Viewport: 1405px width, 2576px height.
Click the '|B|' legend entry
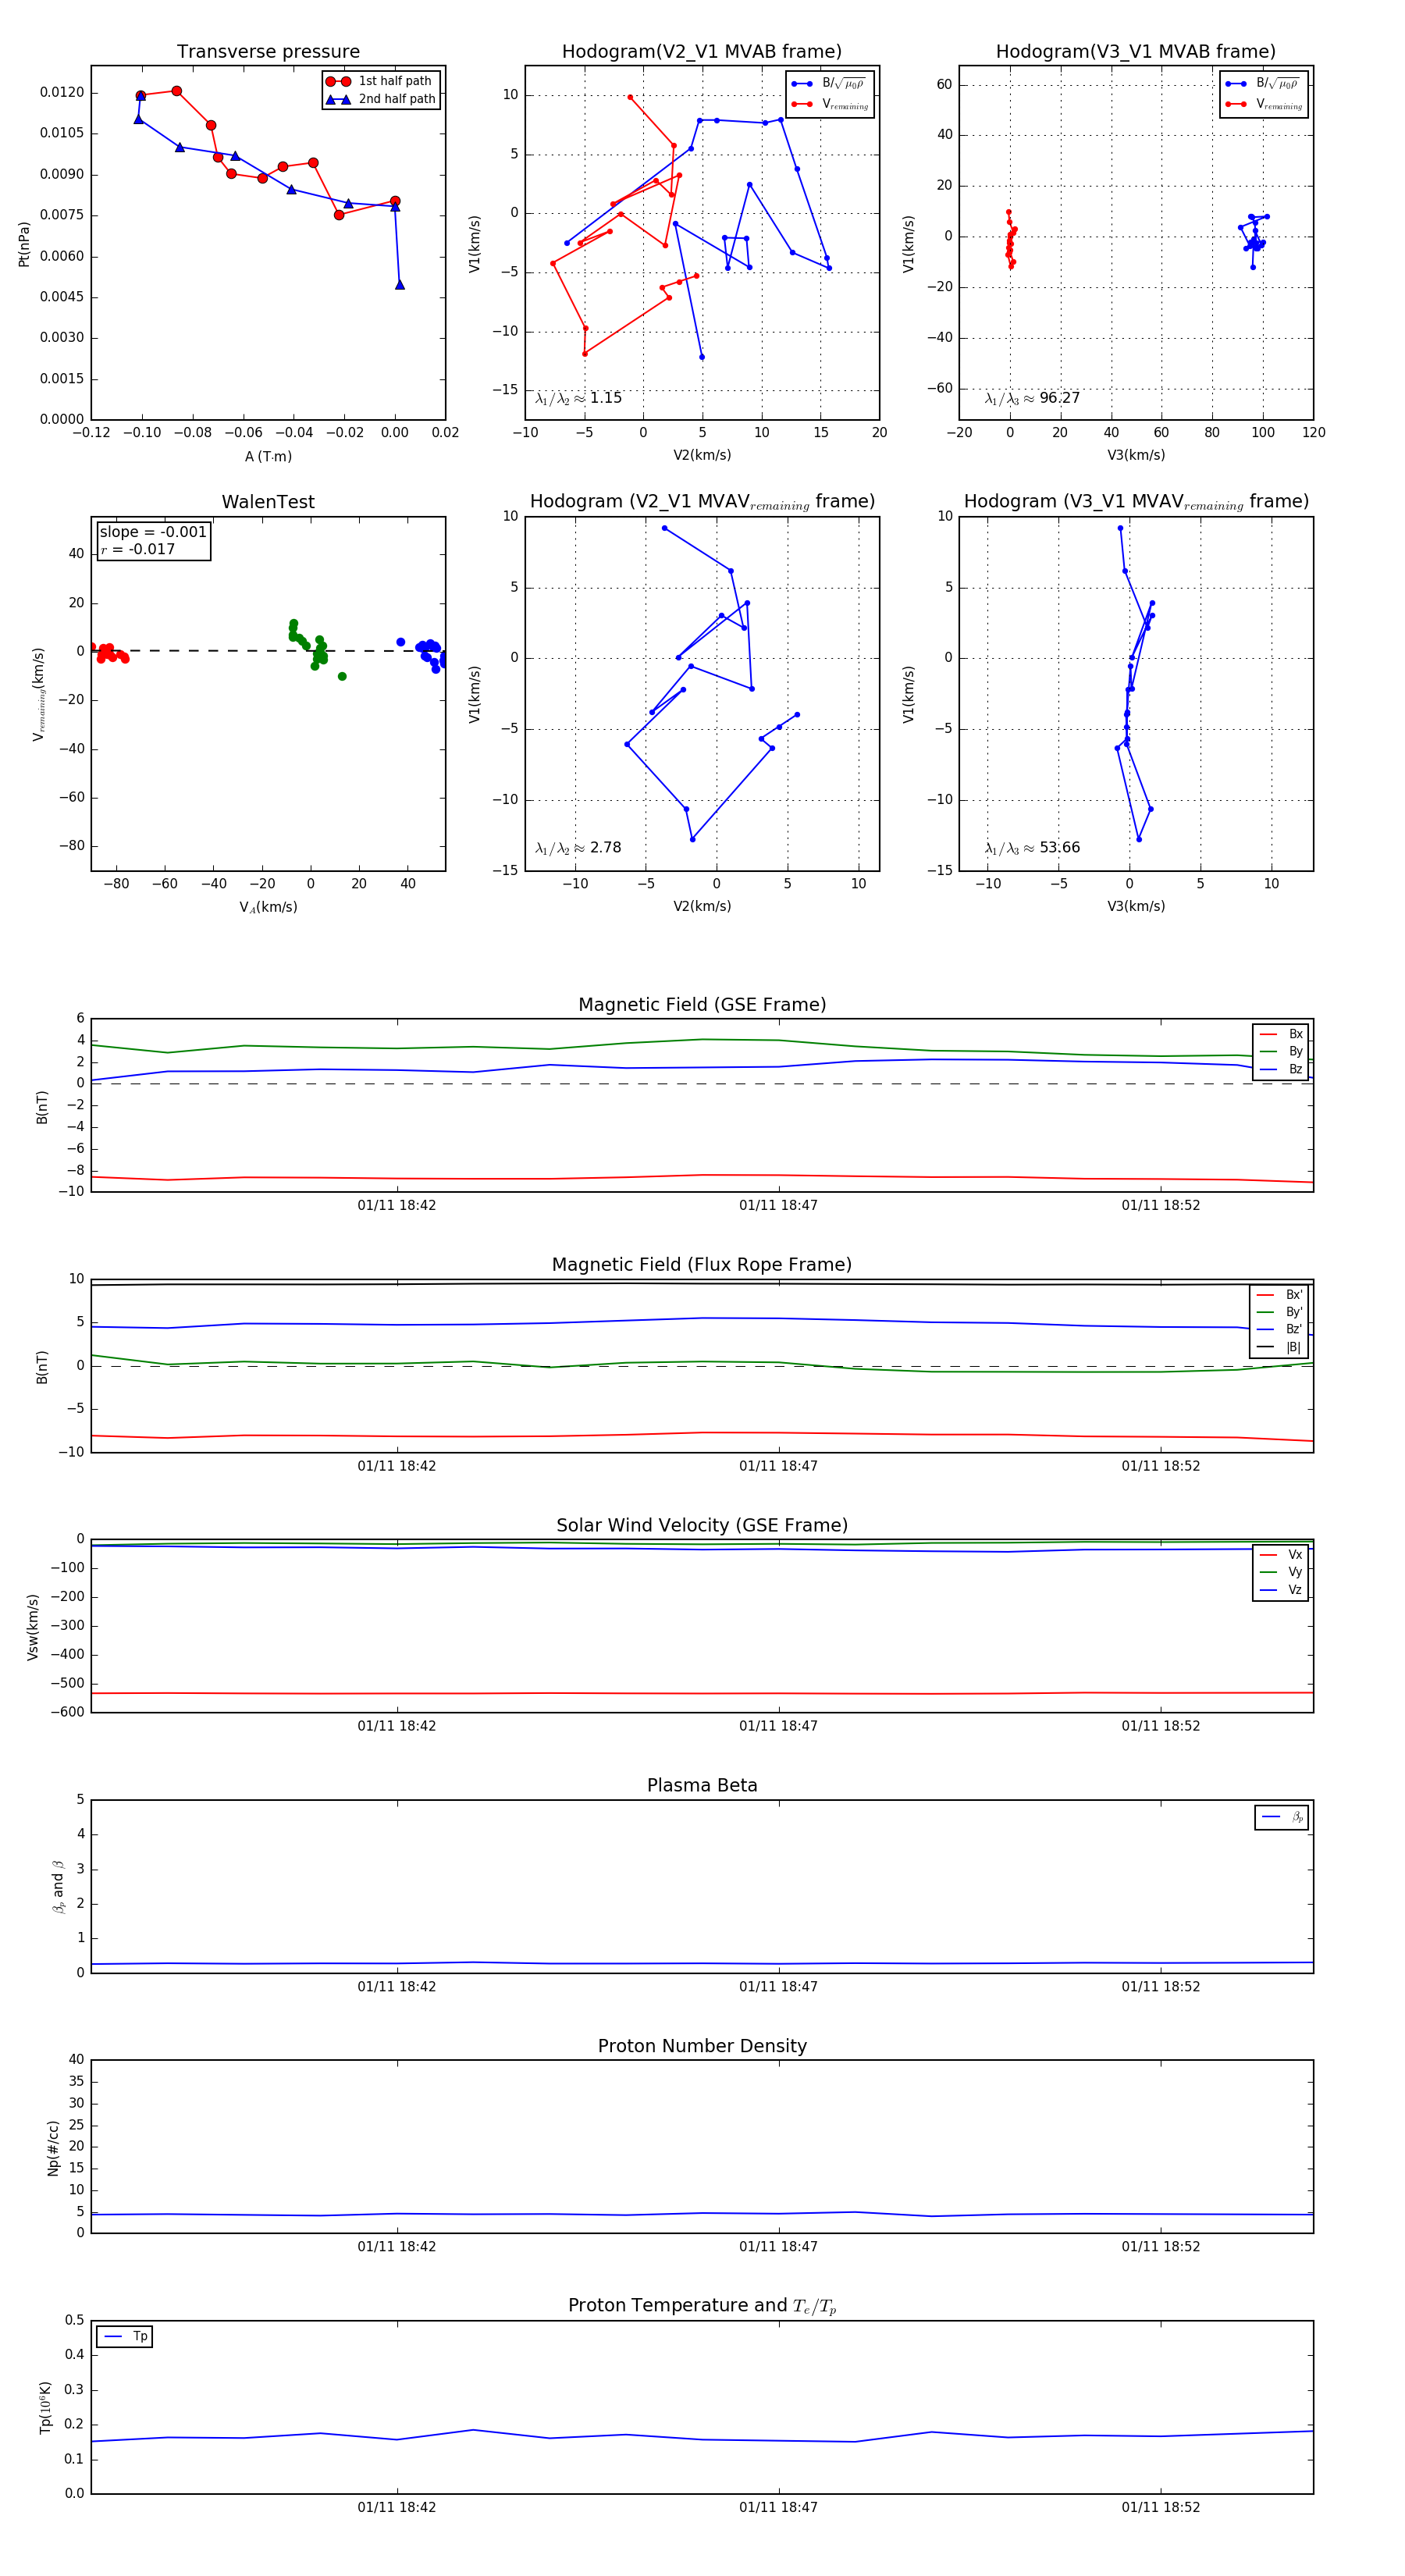click(1279, 1347)
